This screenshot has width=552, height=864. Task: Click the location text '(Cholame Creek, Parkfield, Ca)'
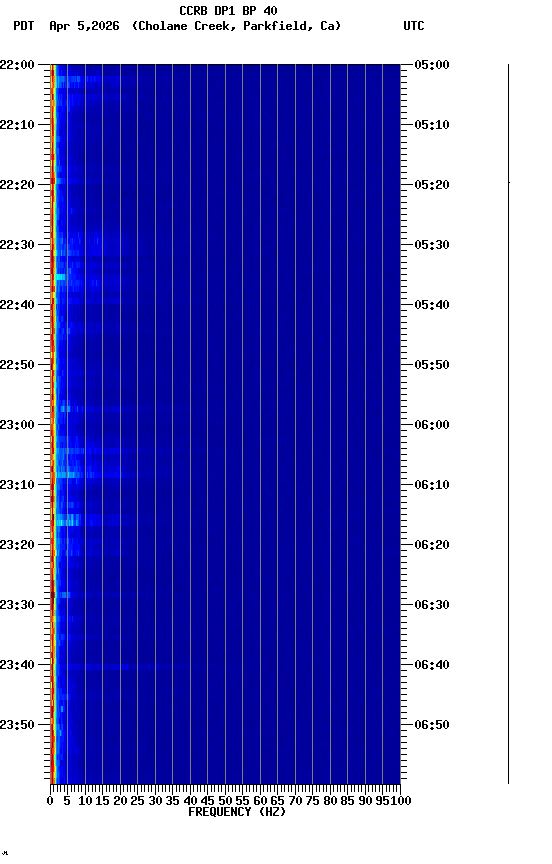pyautogui.click(x=236, y=26)
